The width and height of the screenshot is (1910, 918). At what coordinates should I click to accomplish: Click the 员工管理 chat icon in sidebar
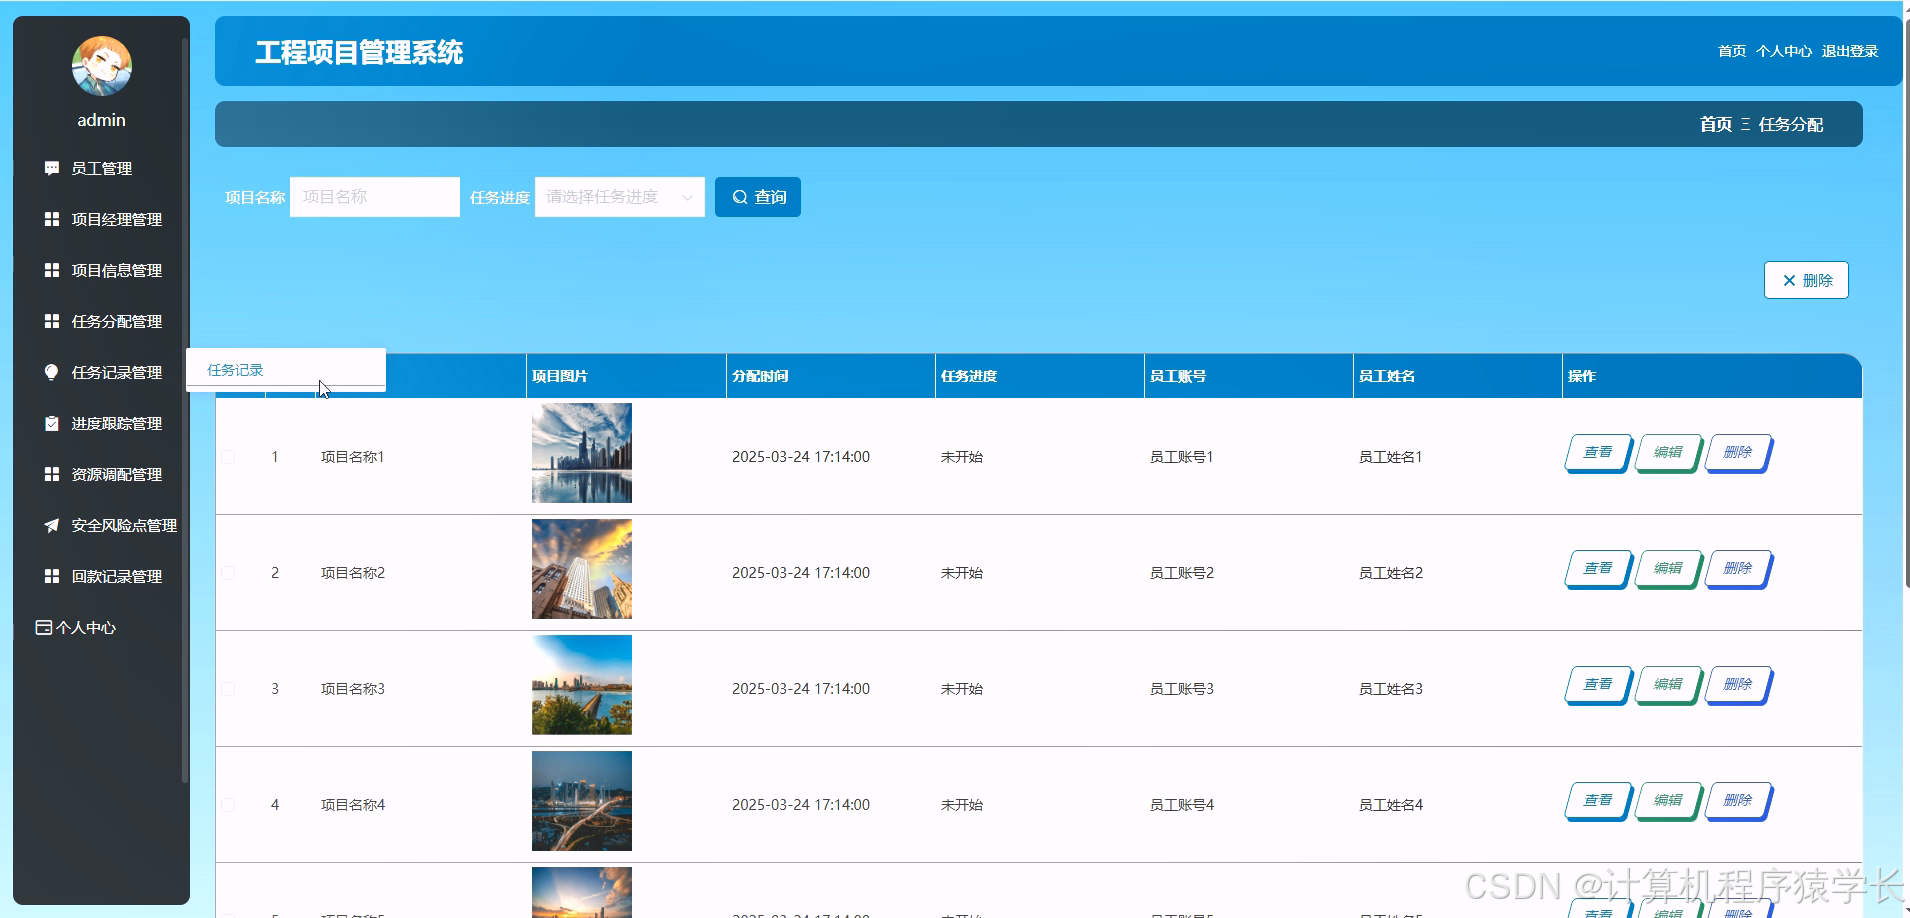(52, 168)
